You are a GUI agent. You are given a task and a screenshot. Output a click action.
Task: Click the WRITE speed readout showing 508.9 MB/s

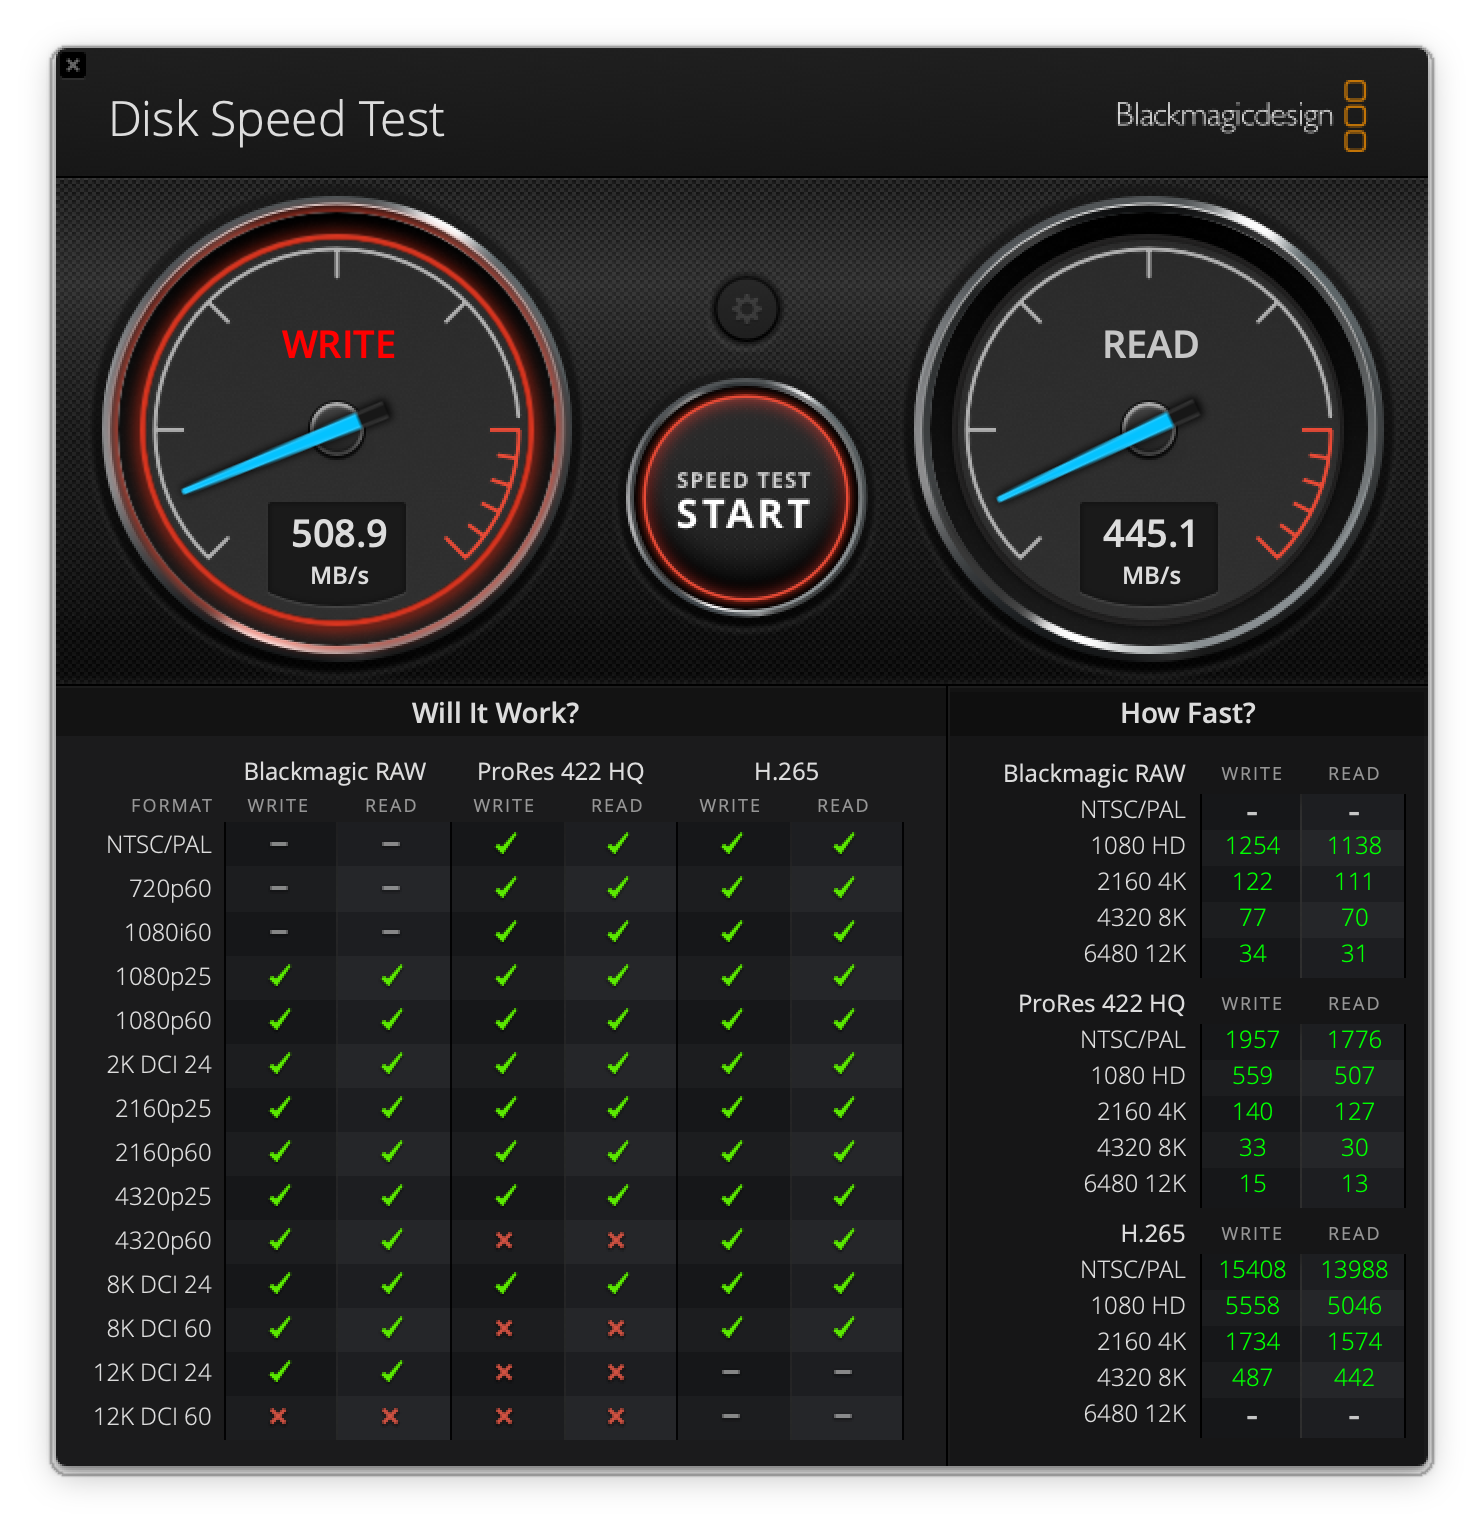point(337,548)
